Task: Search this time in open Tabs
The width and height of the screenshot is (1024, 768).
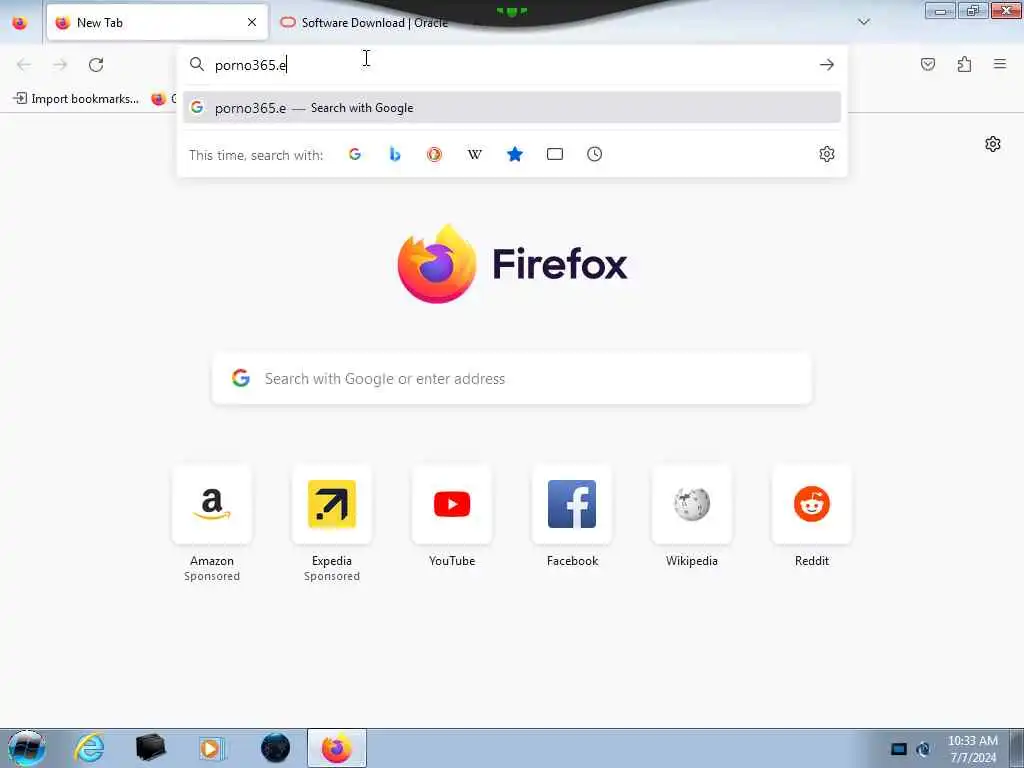Action: click(554, 154)
